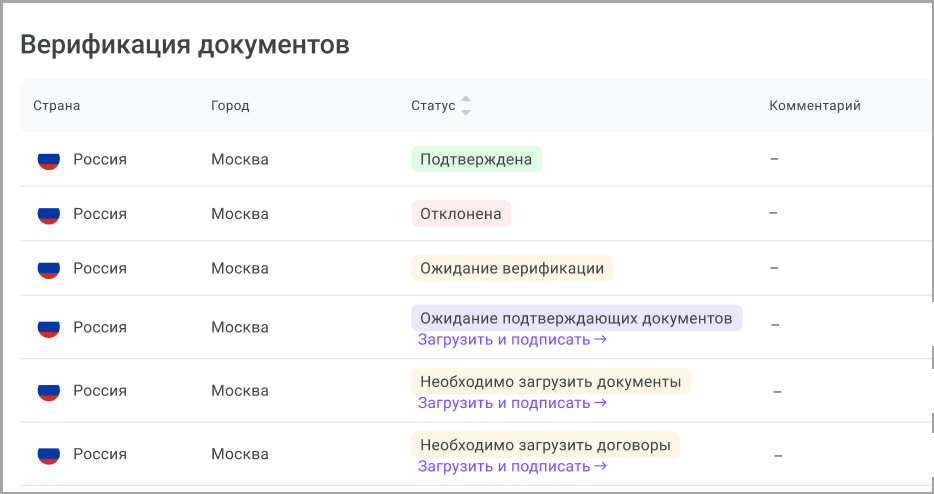The width and height of the screenshot is (934, 494).
Task: Click the Верификация документов page heading
Action: tap(185, 45)
